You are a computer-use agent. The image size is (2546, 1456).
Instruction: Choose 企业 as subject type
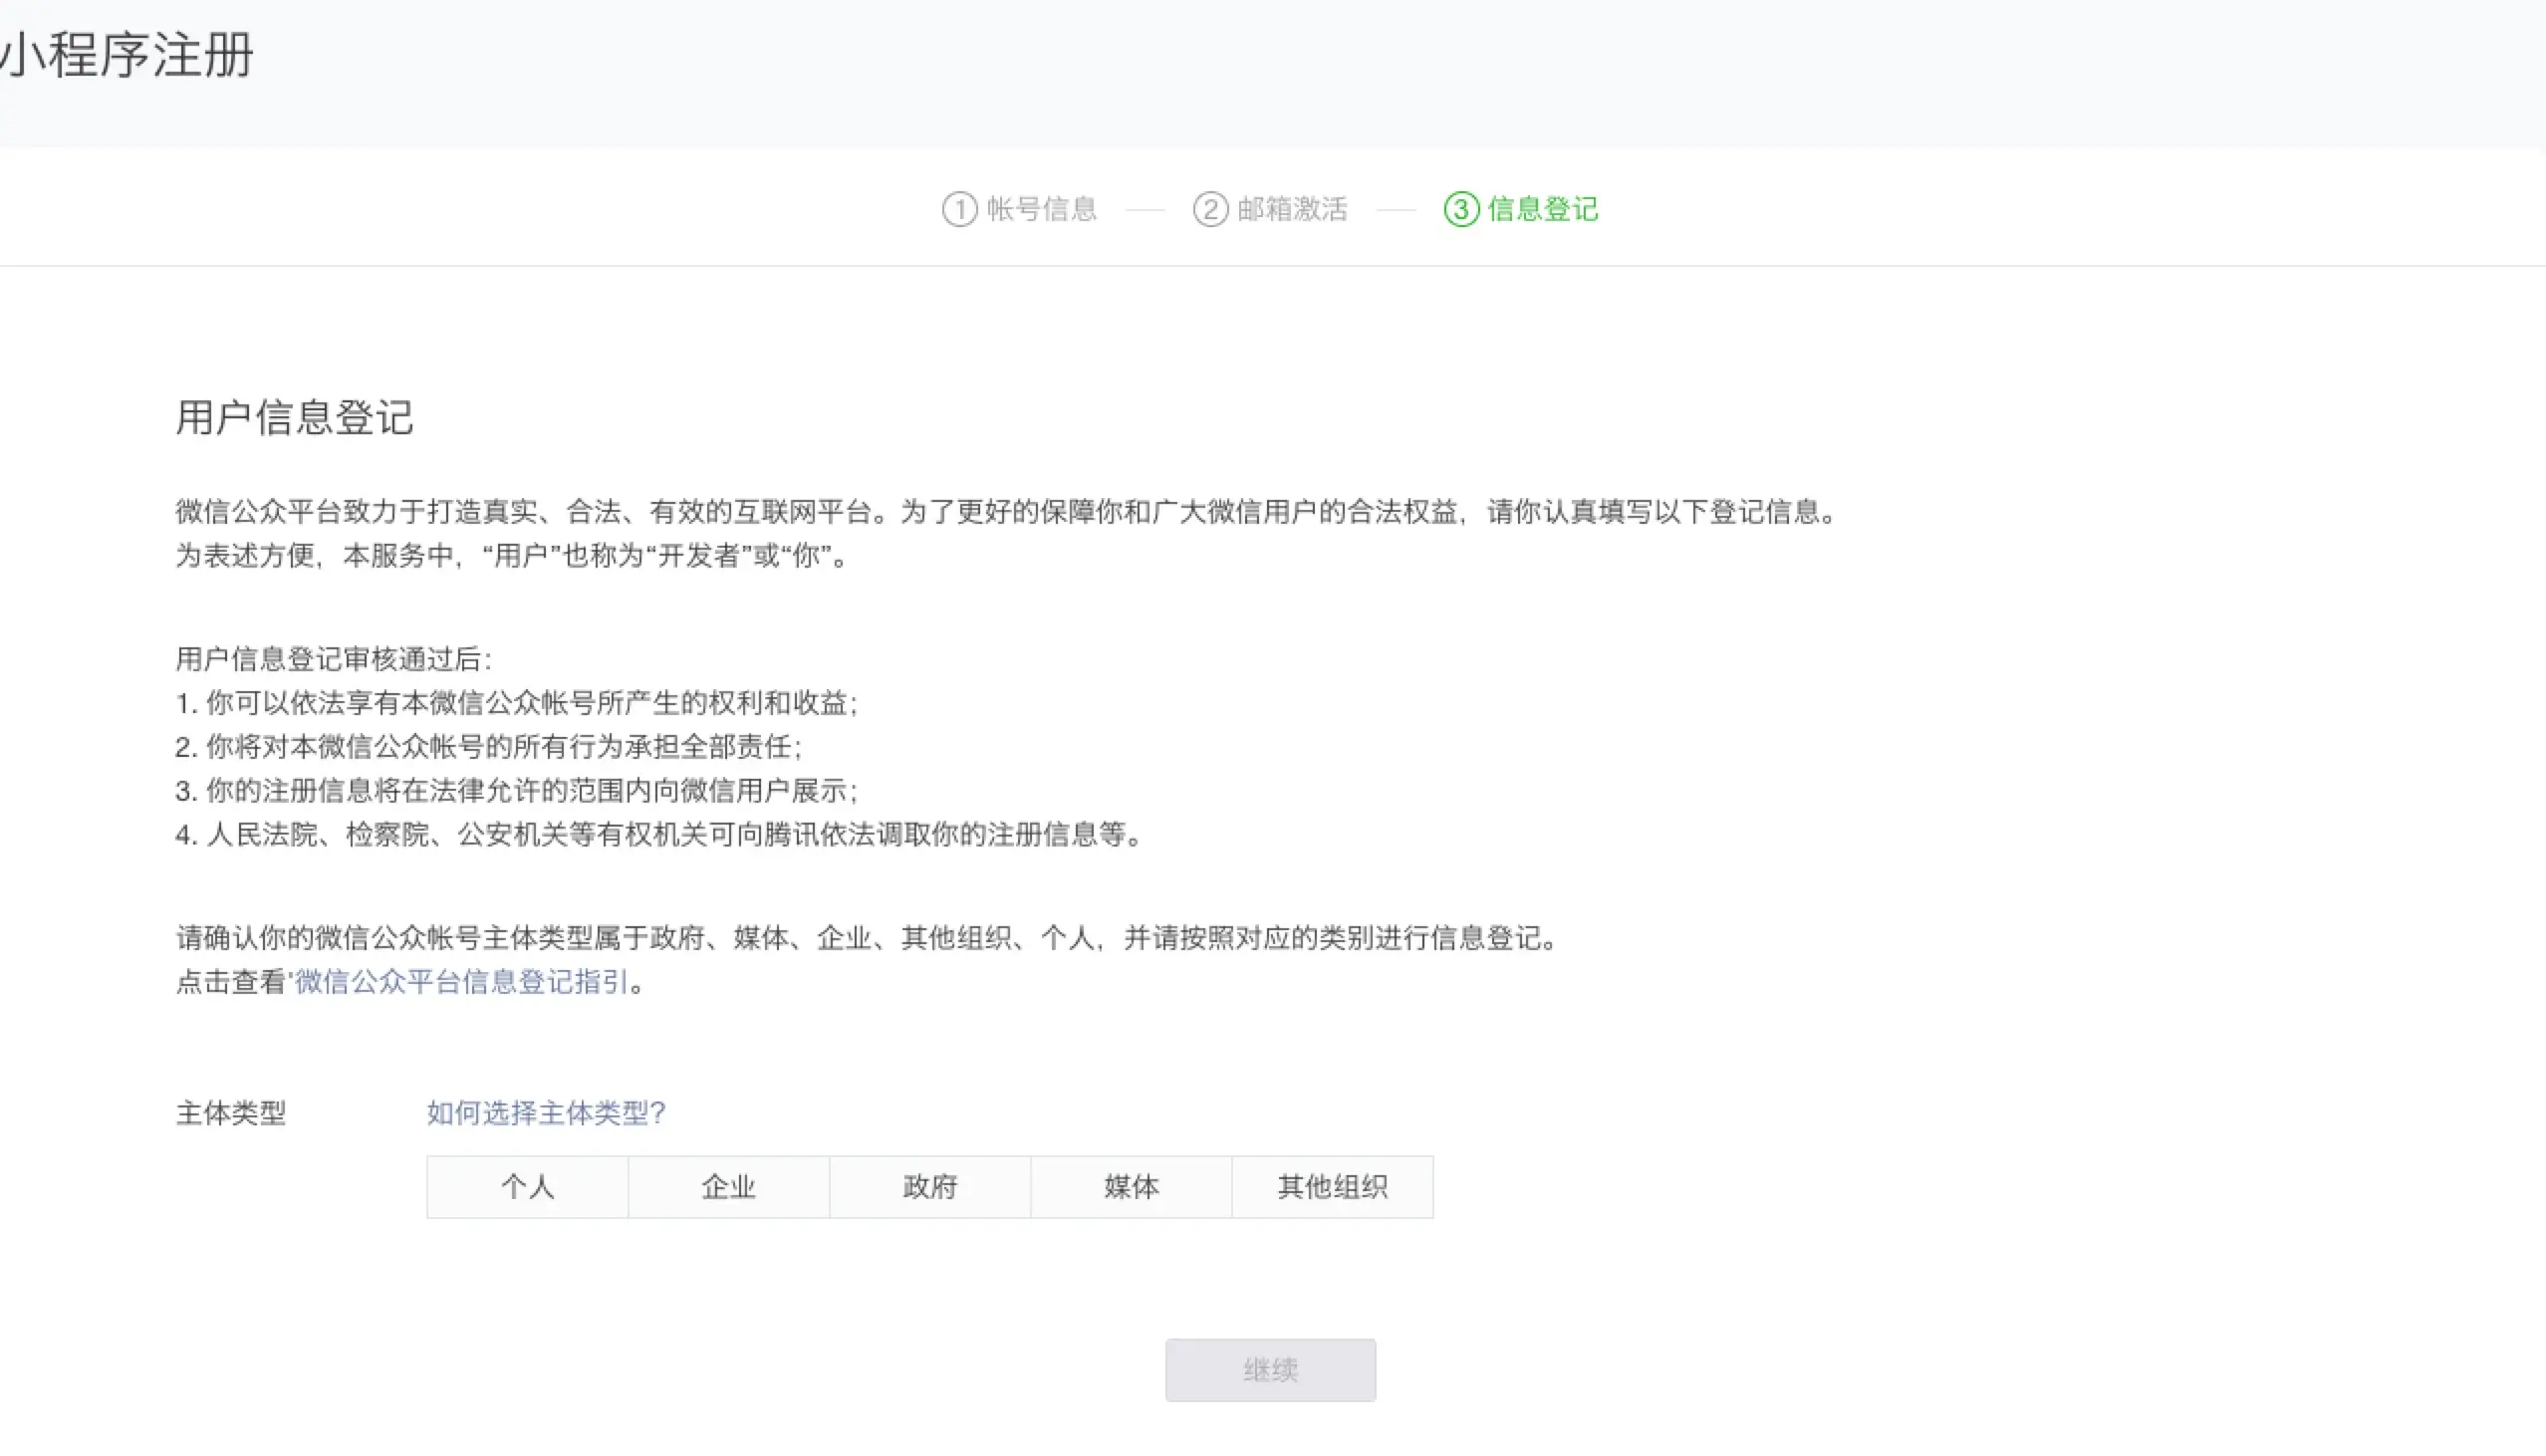pyautogui.click(x=728, y=1187)
